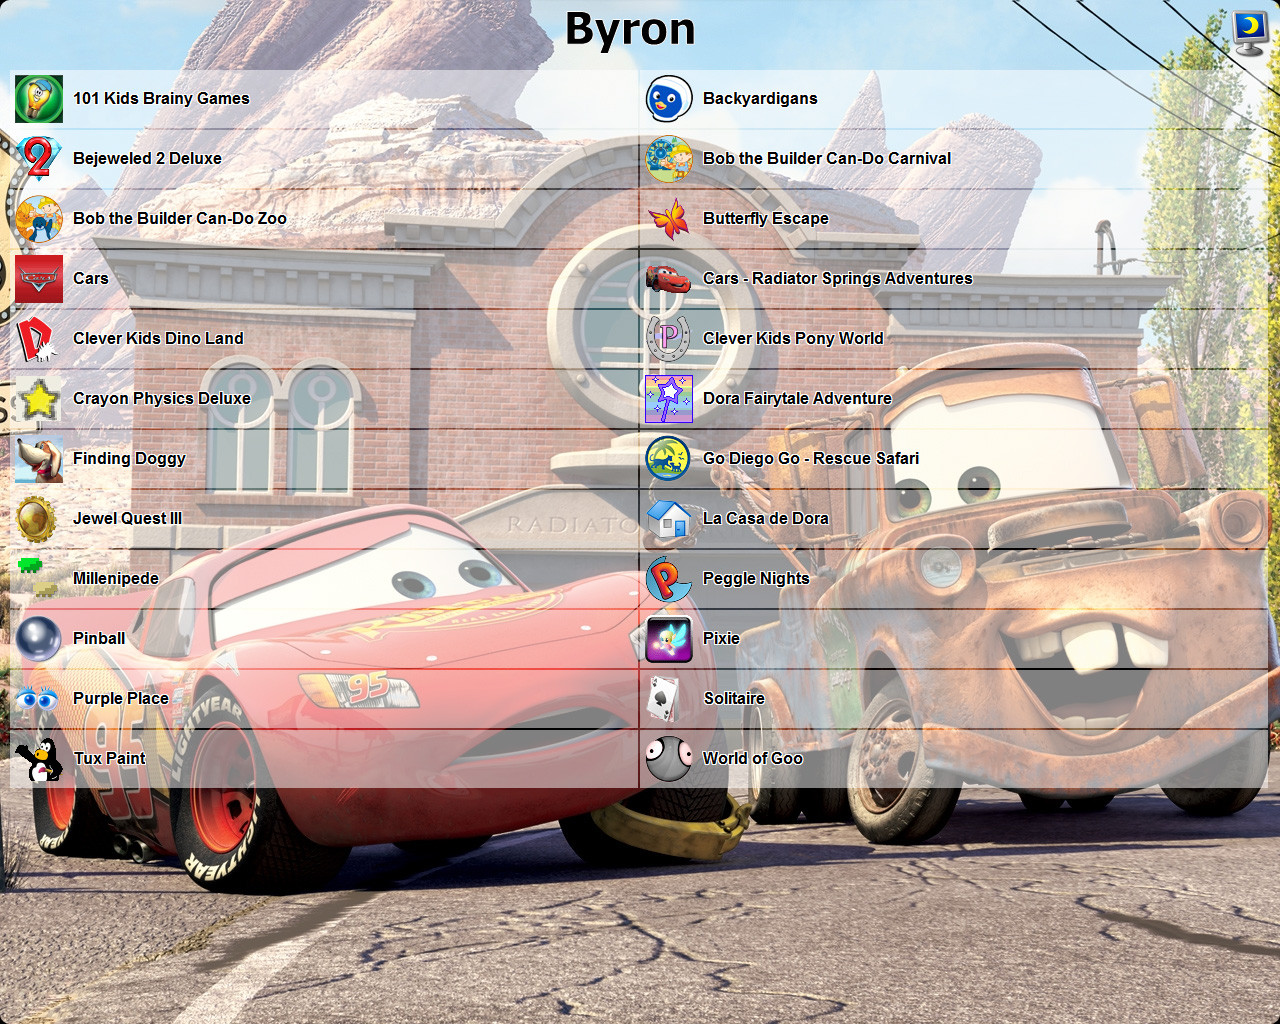This screenshot has height=1024, width=1280.
Task: Click the La Casa de Dora label
Action: (x=766, y=518)
